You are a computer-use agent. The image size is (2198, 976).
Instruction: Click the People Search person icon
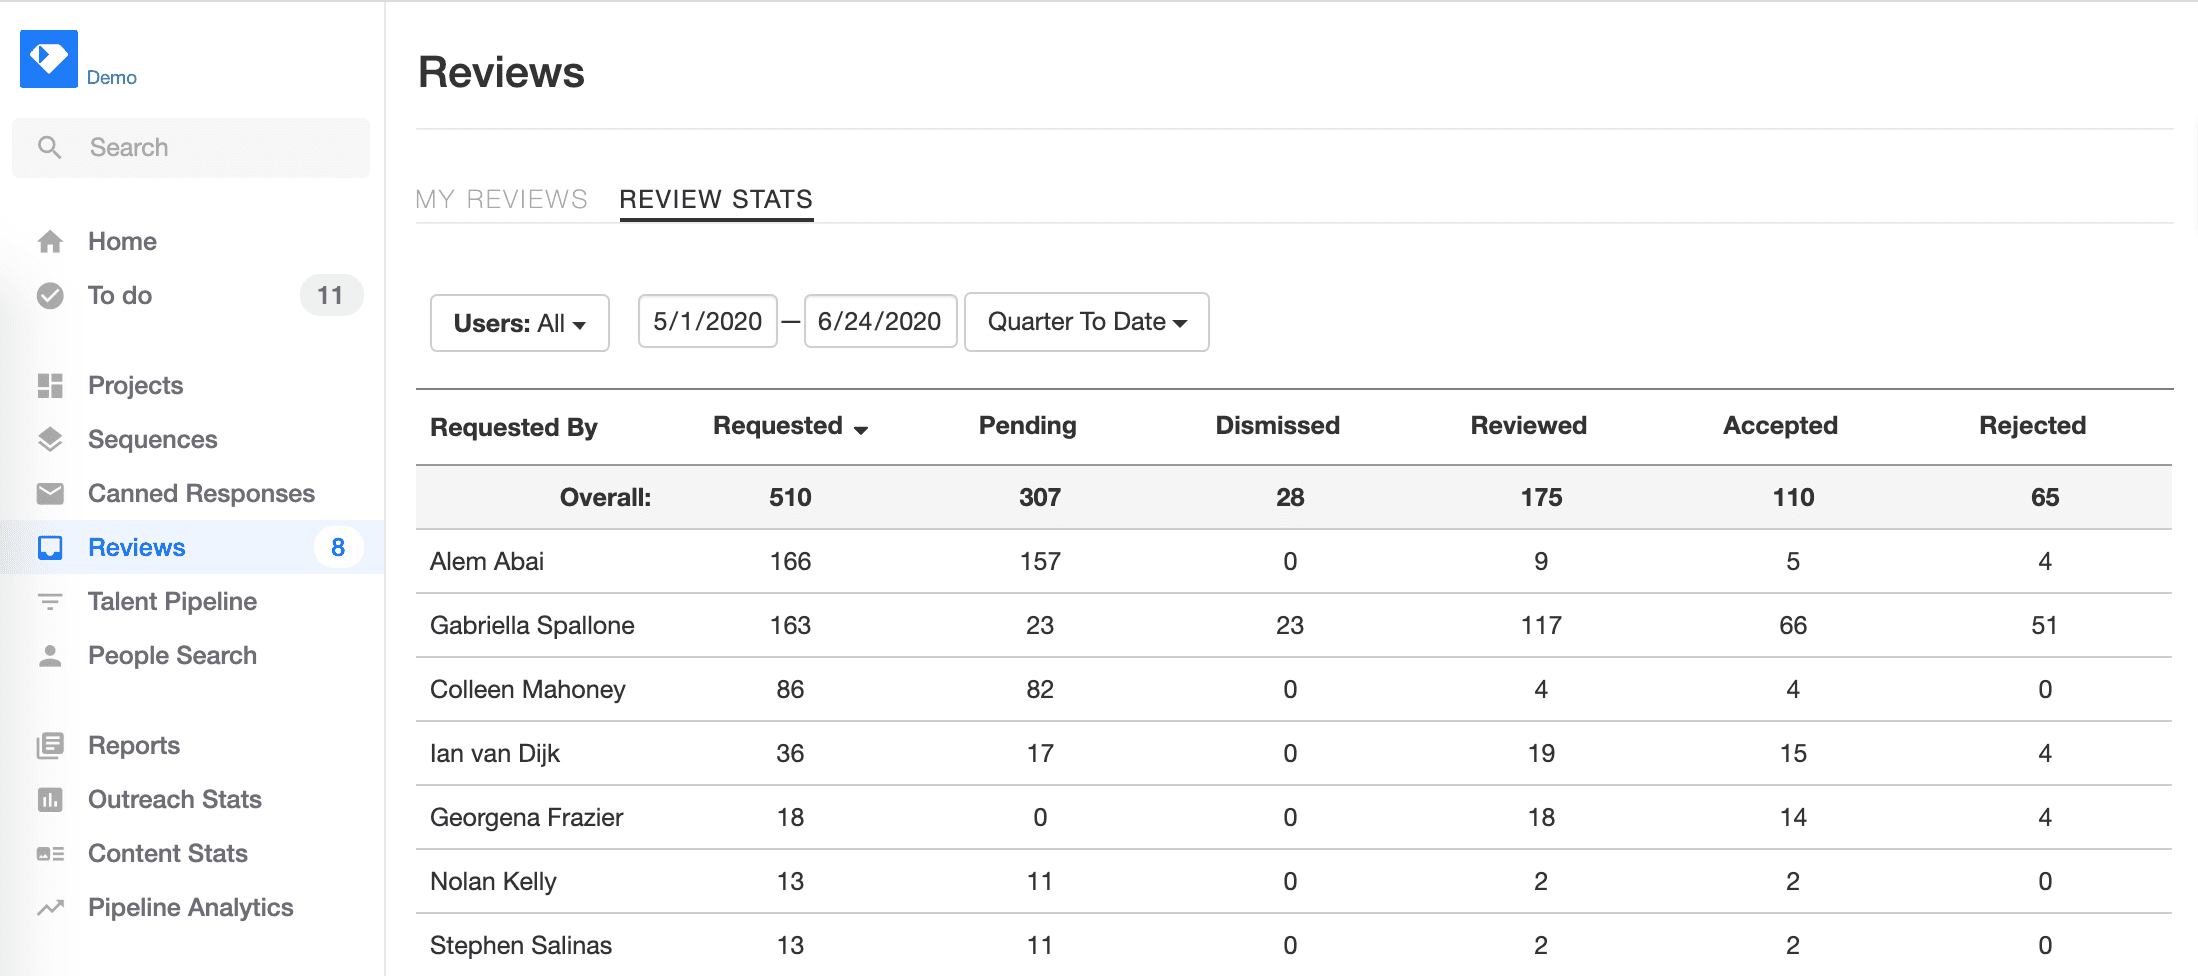click(50, 656)
